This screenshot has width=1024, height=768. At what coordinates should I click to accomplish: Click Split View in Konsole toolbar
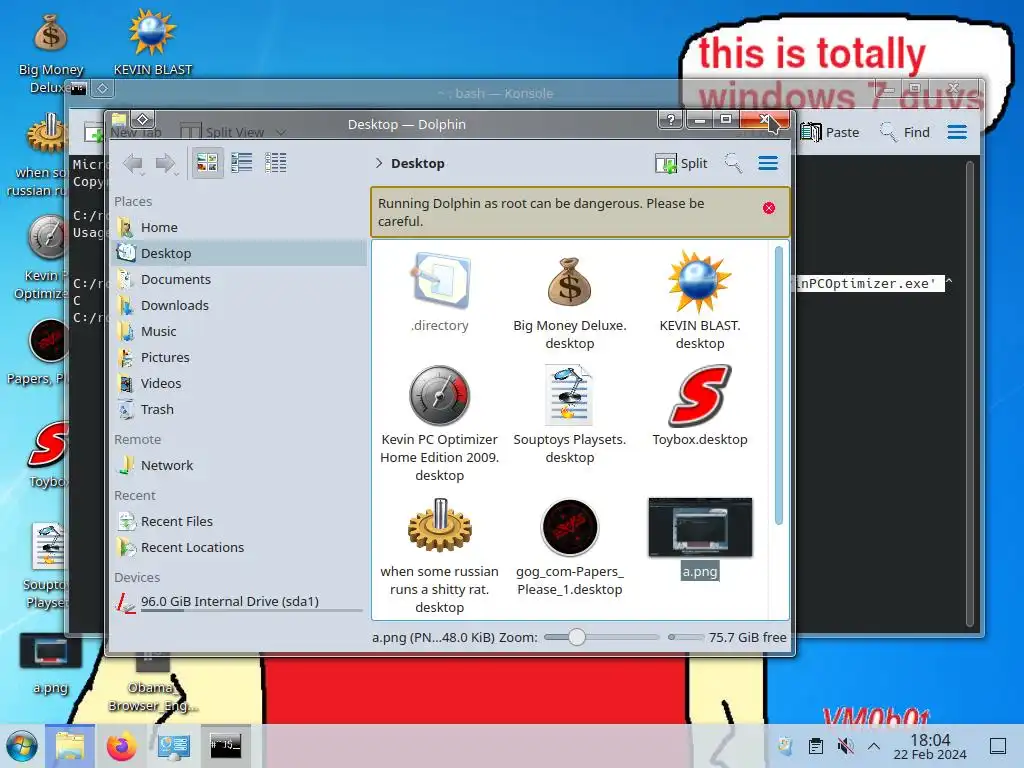[233, 133]
